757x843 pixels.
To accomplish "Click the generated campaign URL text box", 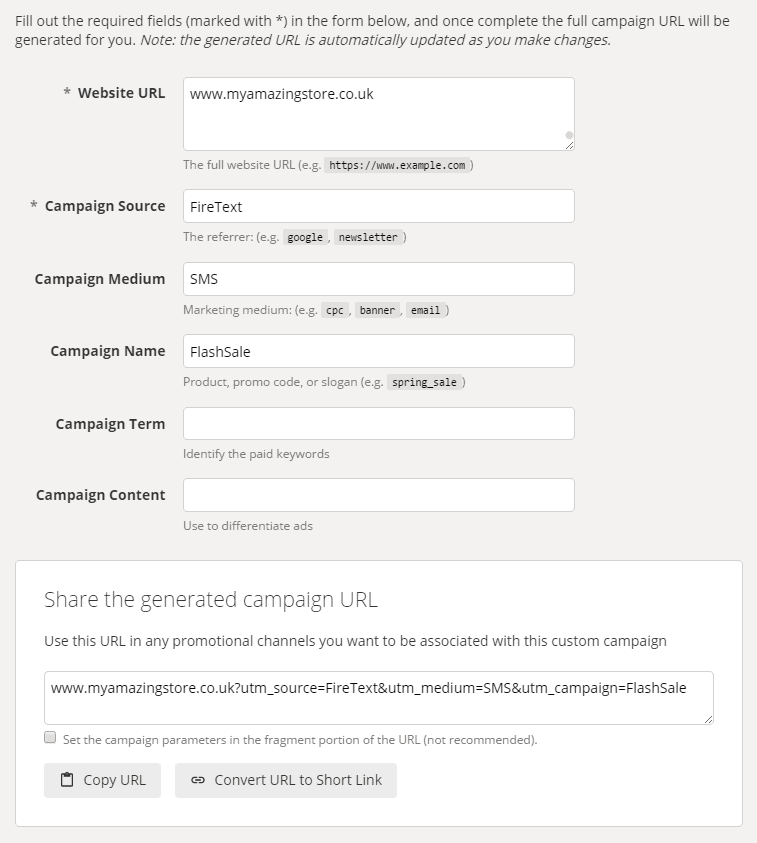I will [378, 697].
